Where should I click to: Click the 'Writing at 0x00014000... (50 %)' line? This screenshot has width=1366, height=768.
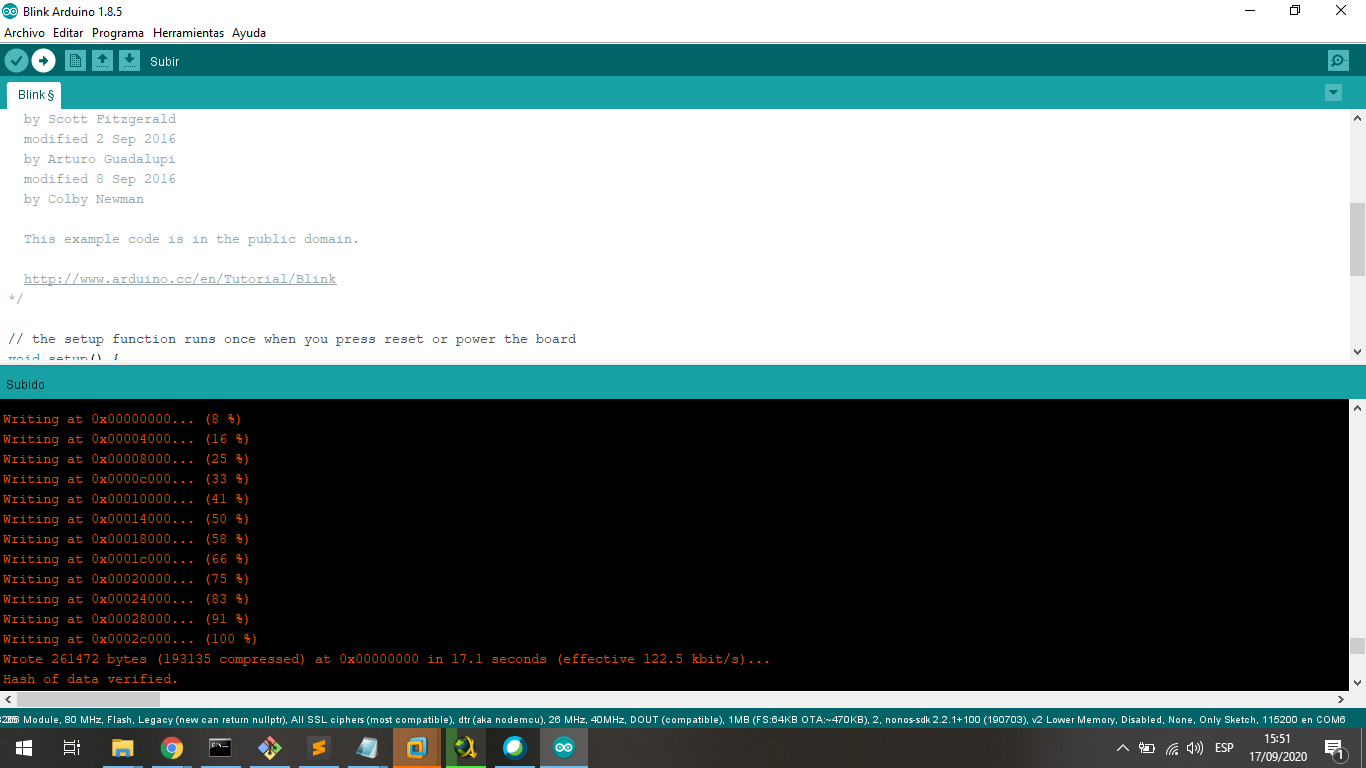point(126,519)
